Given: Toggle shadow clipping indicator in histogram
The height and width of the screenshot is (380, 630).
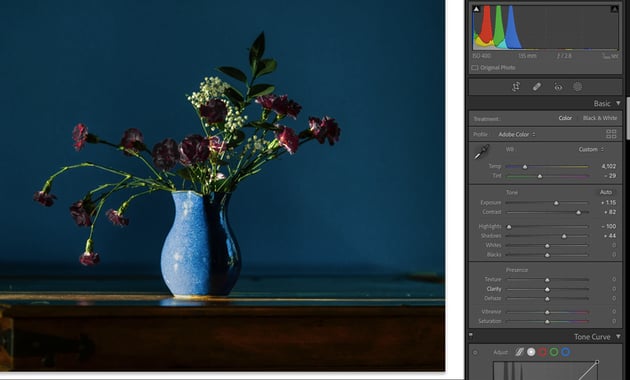Looking at the screenshot, I should tap(476, 9).
